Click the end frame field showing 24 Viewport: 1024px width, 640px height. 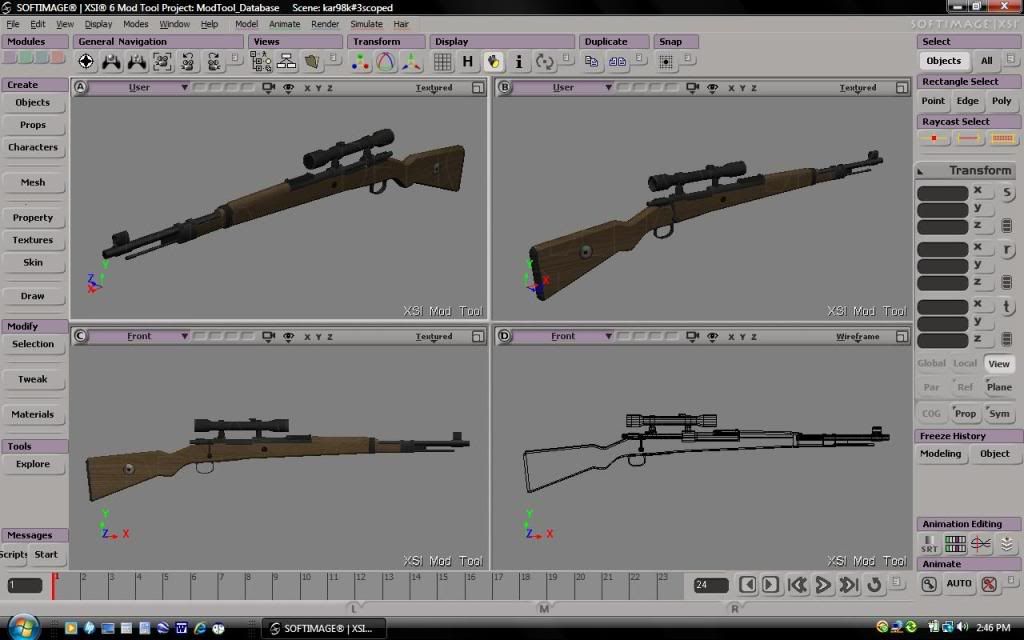(x=711, y=585)
